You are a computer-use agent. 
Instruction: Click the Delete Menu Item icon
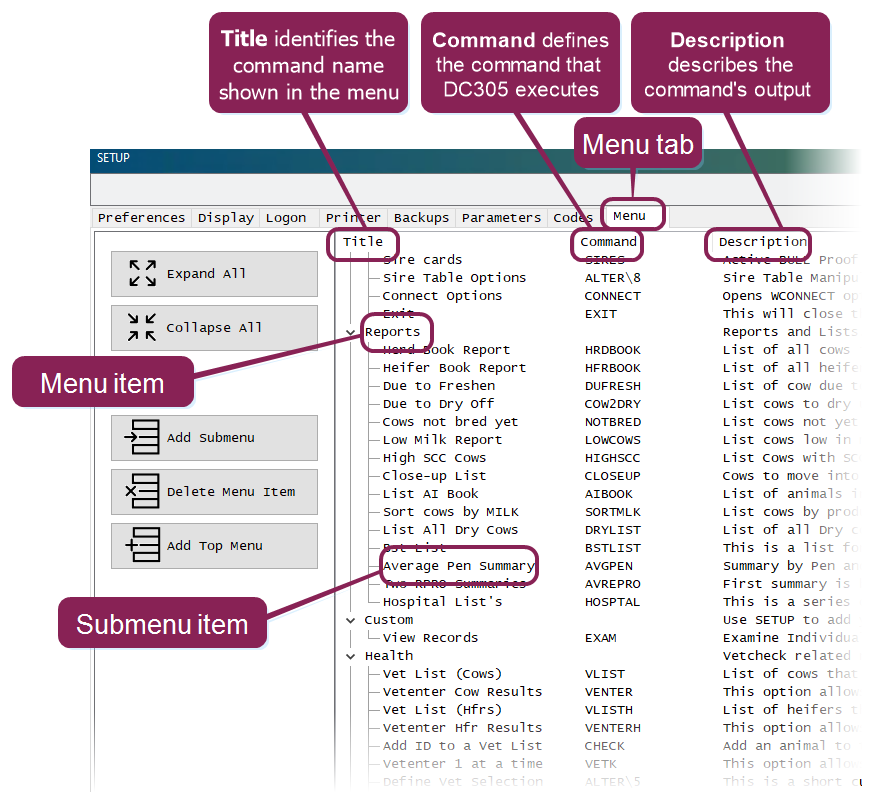coord(142,491)
